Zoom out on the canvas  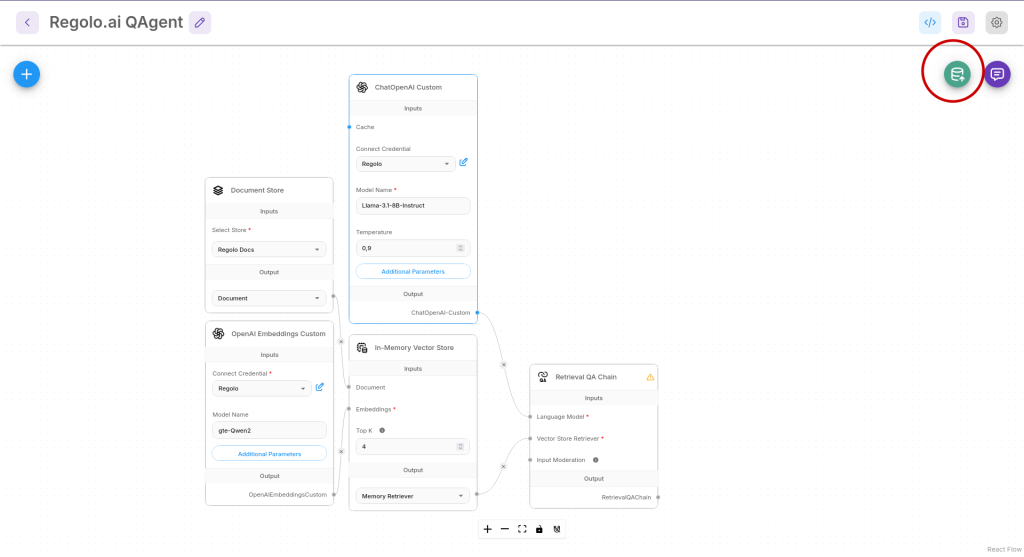click(x=505, y=529)
